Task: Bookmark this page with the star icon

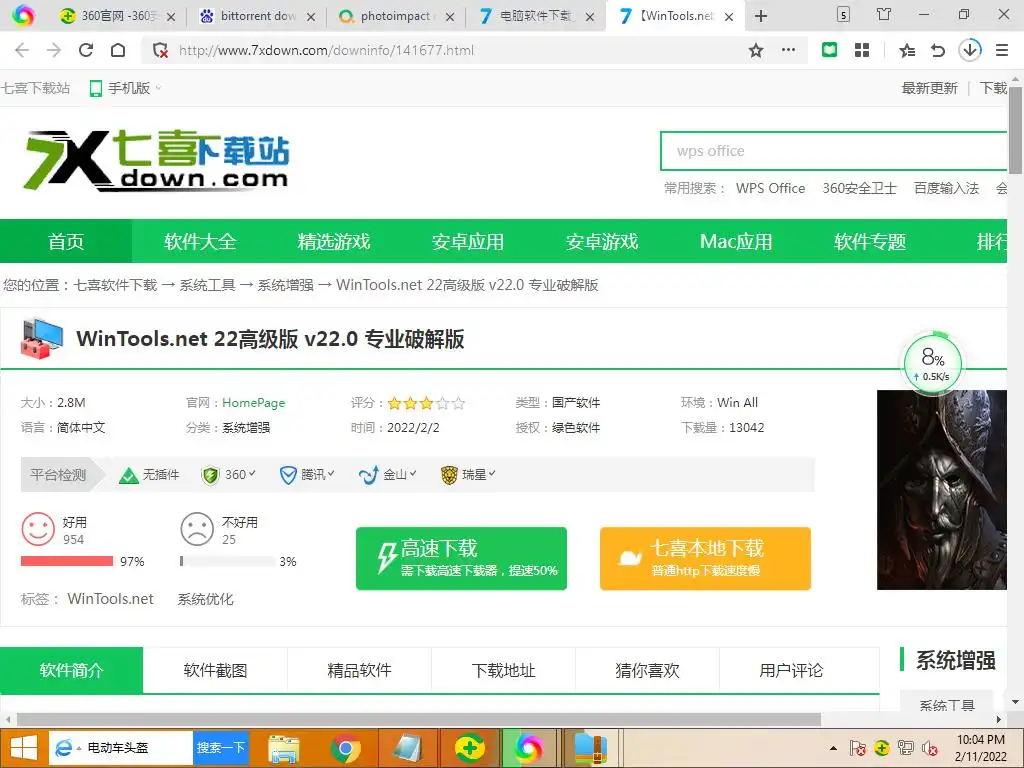Action: pyautogui.click(x=756, y=50)
